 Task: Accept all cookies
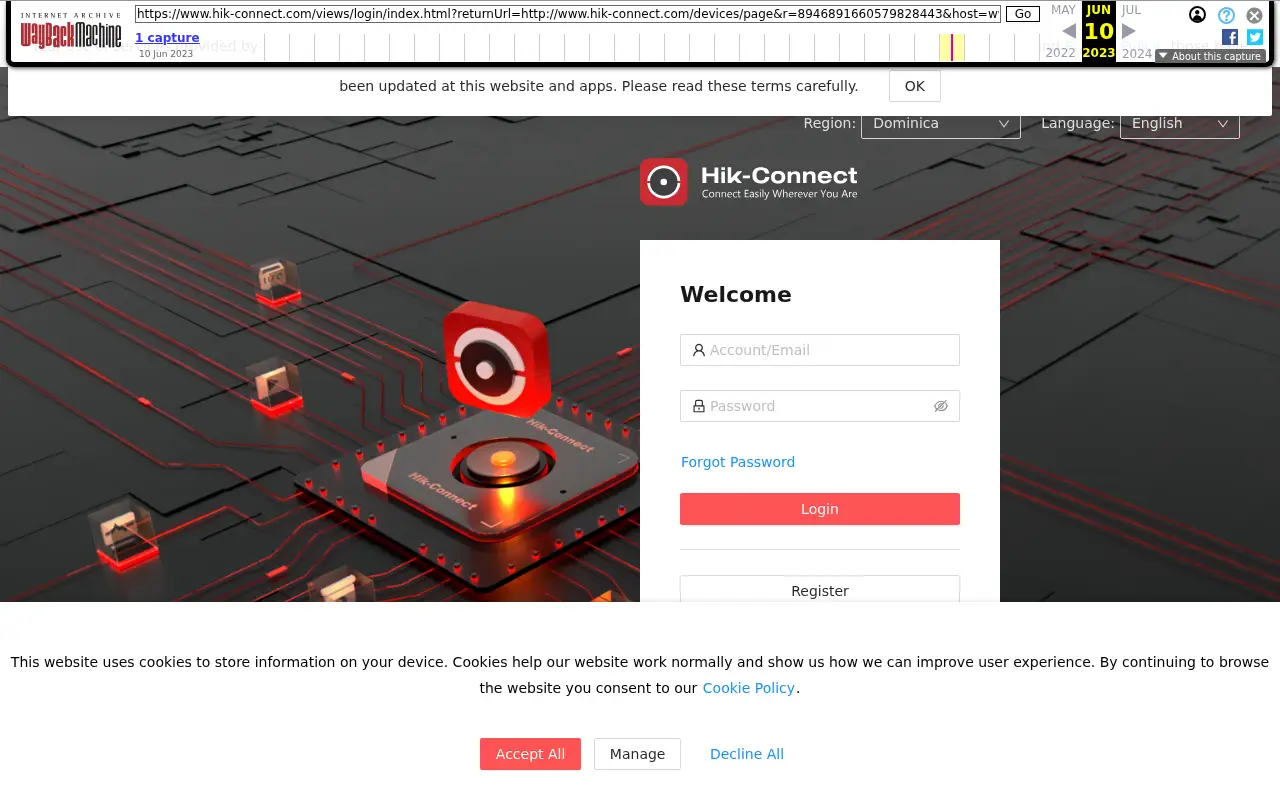[x=530, y=754]
